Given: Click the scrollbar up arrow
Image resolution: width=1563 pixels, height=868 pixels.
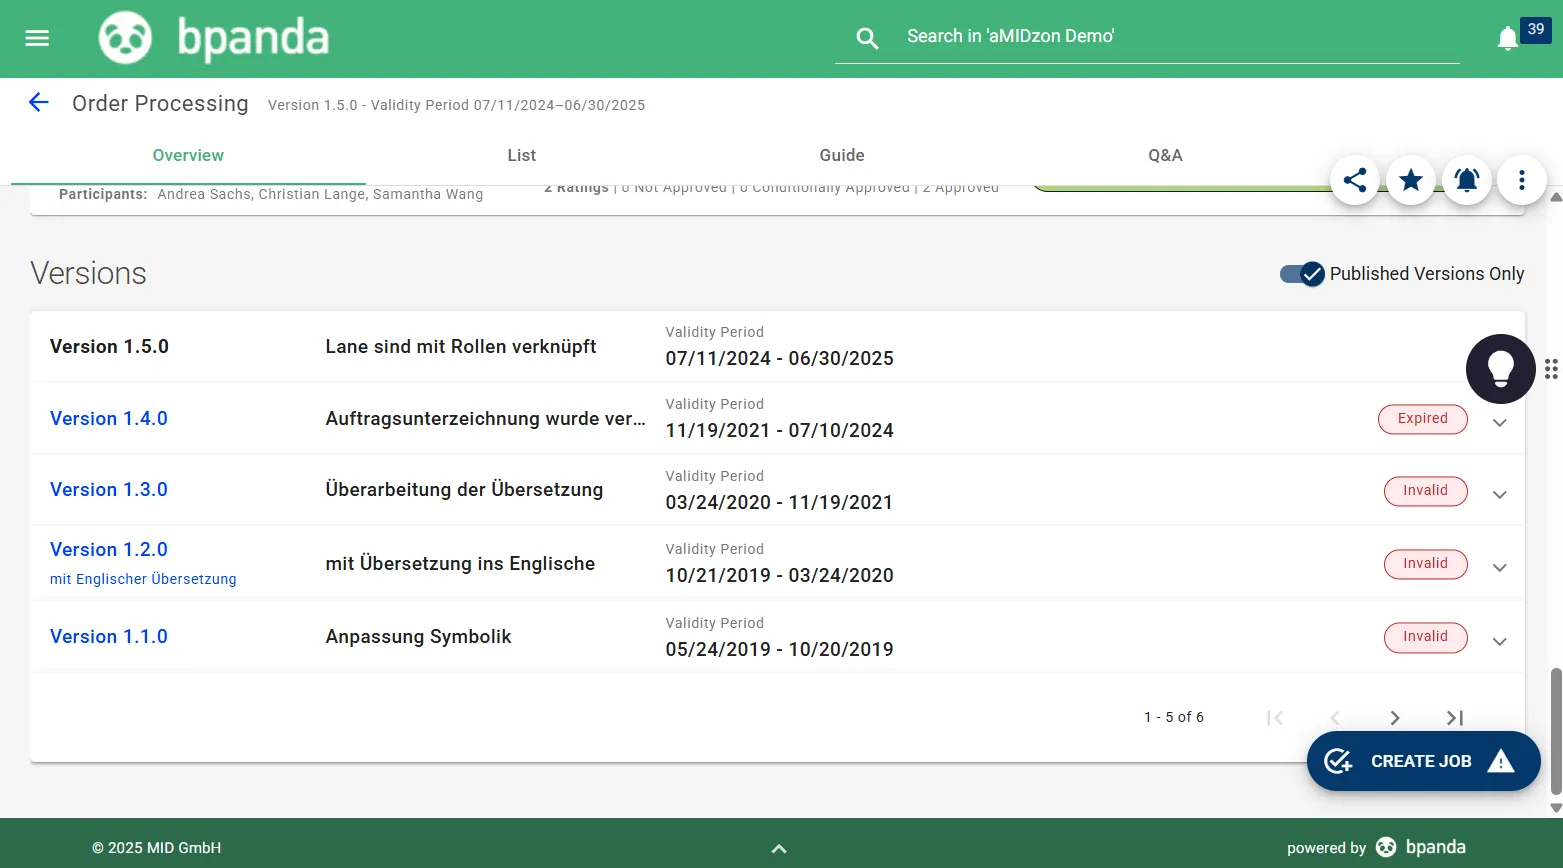Looking at the screenshot, I should (x=1556, y=197).
